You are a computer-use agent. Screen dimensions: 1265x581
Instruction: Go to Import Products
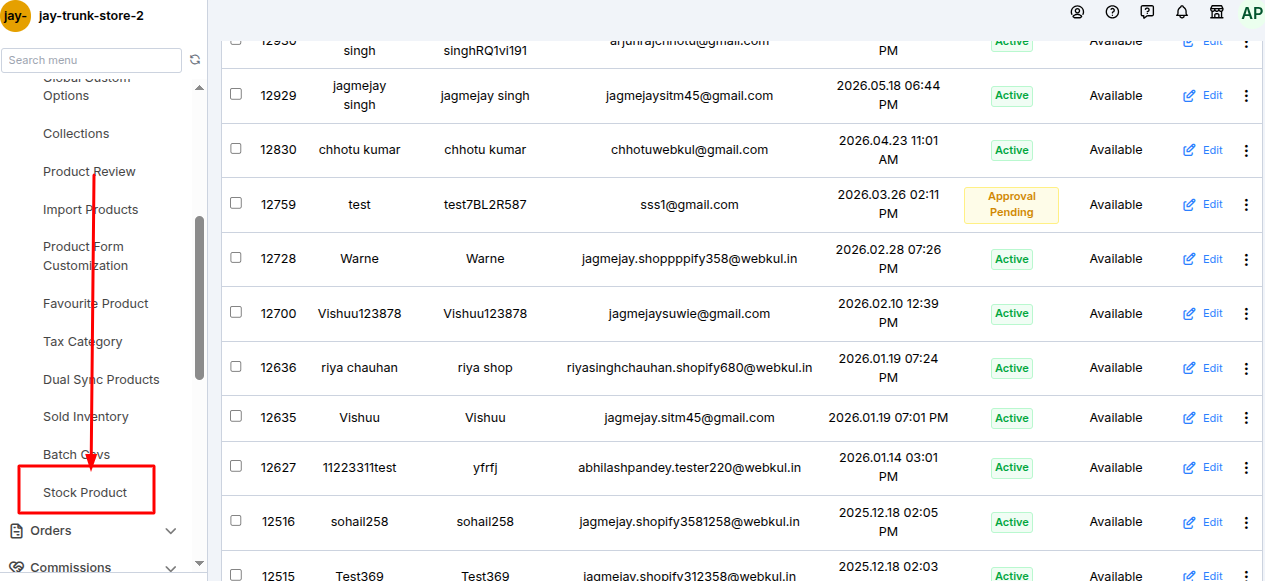coord(90,210)
